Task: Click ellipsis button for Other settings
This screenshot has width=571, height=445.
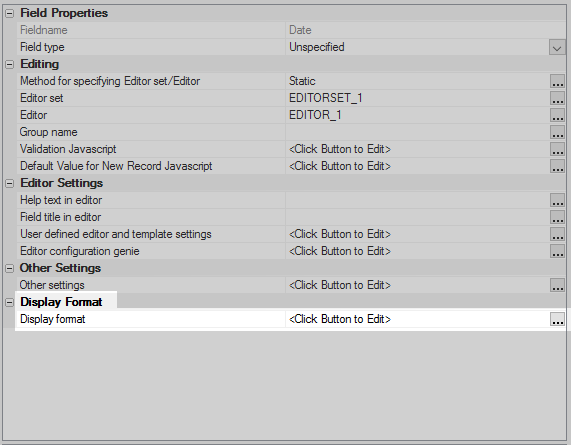Action: 557,285
